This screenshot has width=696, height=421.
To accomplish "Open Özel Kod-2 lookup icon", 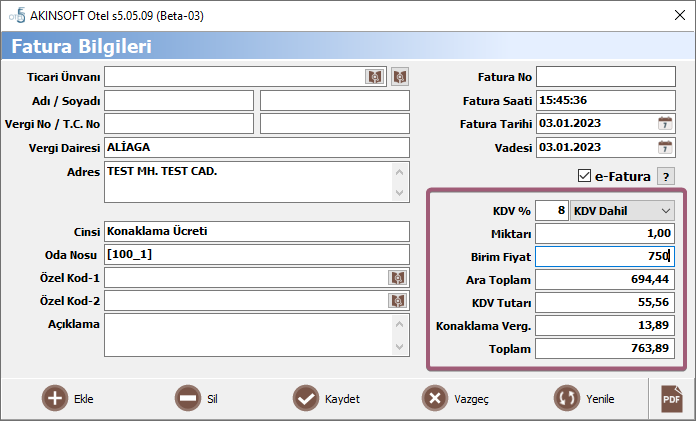I will (x=398, y=301).
